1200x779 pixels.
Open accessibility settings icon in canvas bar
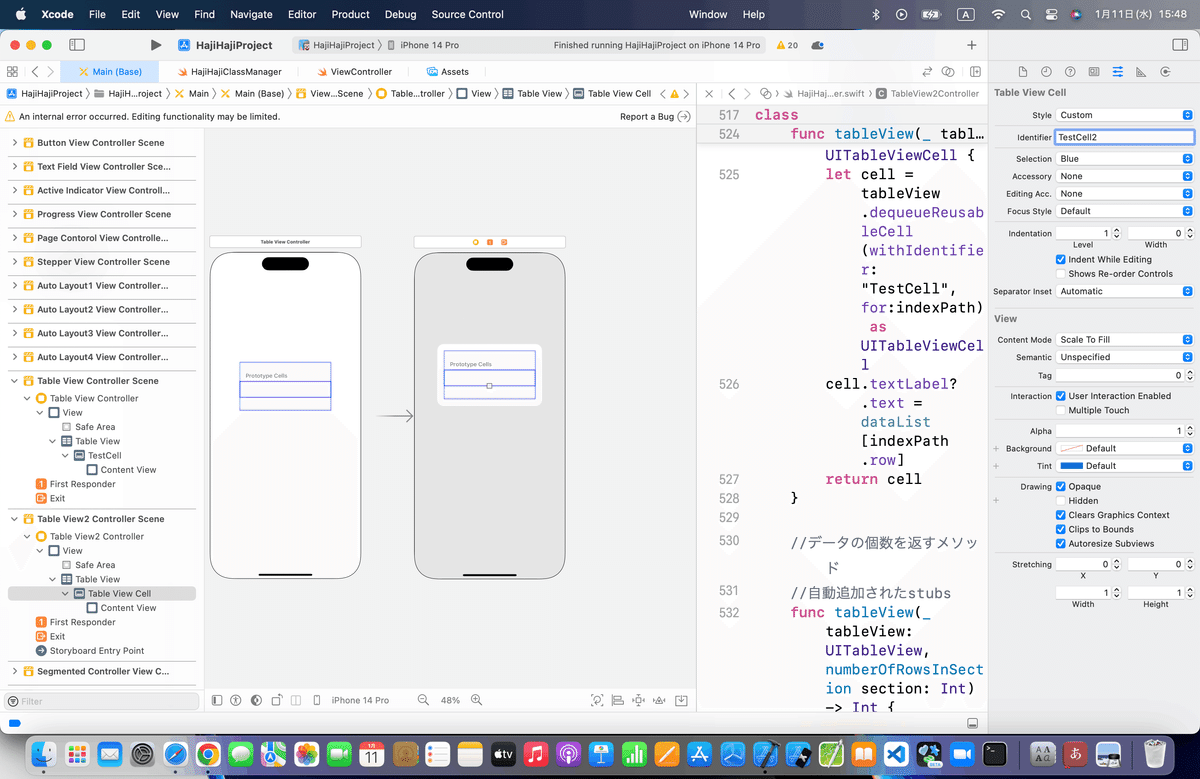pyautogui.click(x=236, y=700)
